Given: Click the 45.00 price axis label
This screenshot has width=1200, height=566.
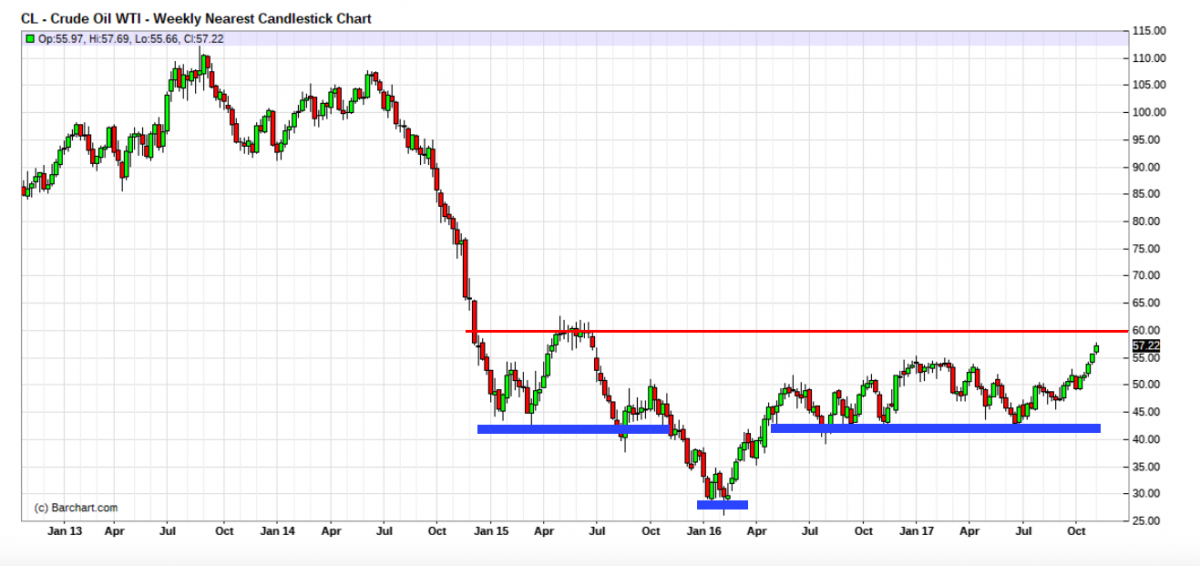Looking at the screenshot, I should click(x=1146, y=412).
